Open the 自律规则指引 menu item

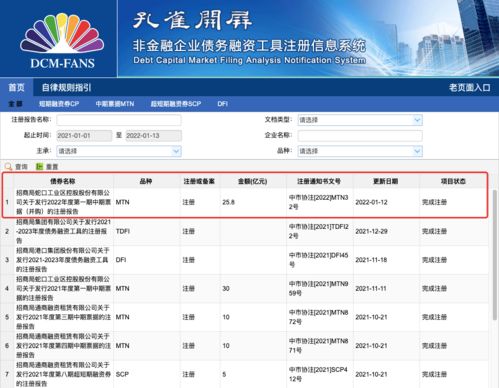[x=66, y=88]
